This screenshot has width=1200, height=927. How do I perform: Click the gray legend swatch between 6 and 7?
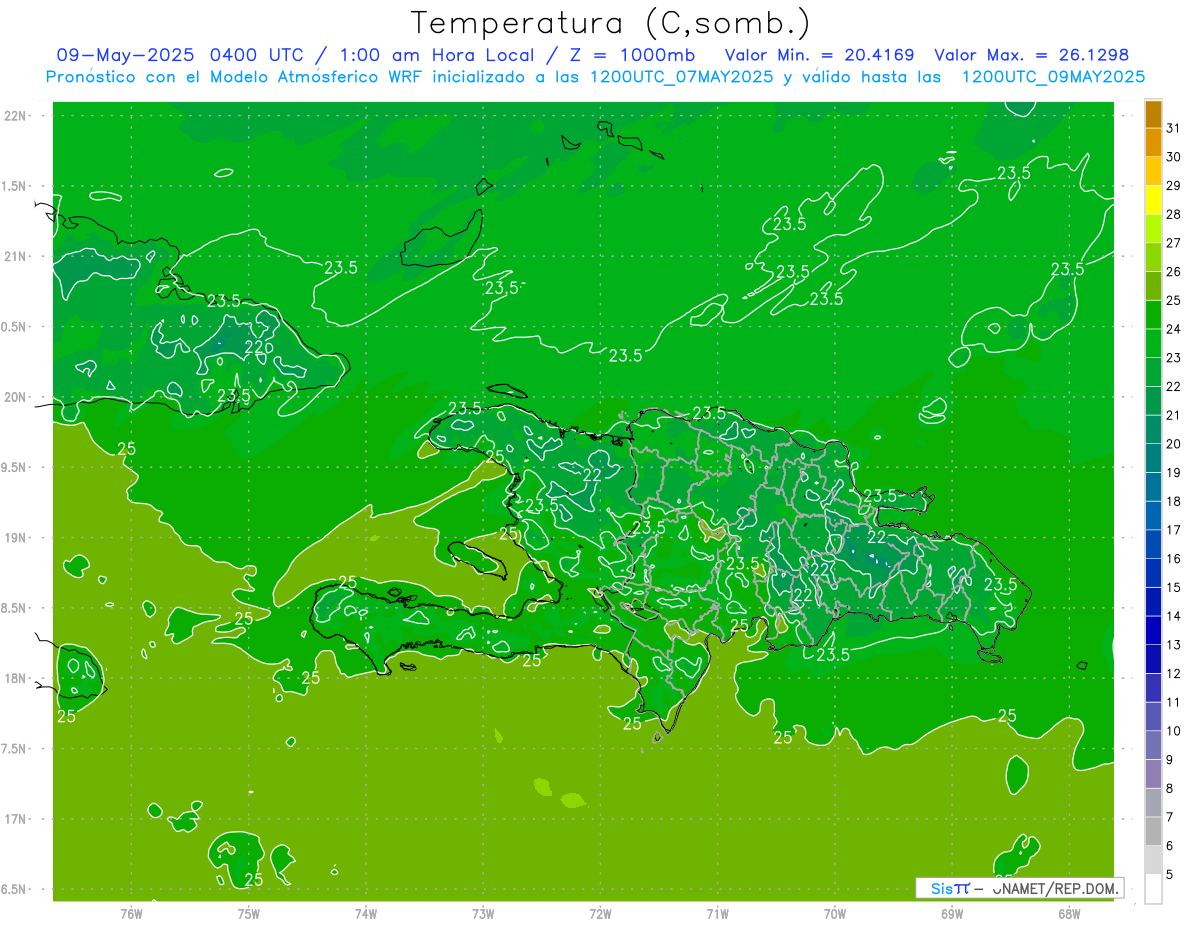(1153, 831)
